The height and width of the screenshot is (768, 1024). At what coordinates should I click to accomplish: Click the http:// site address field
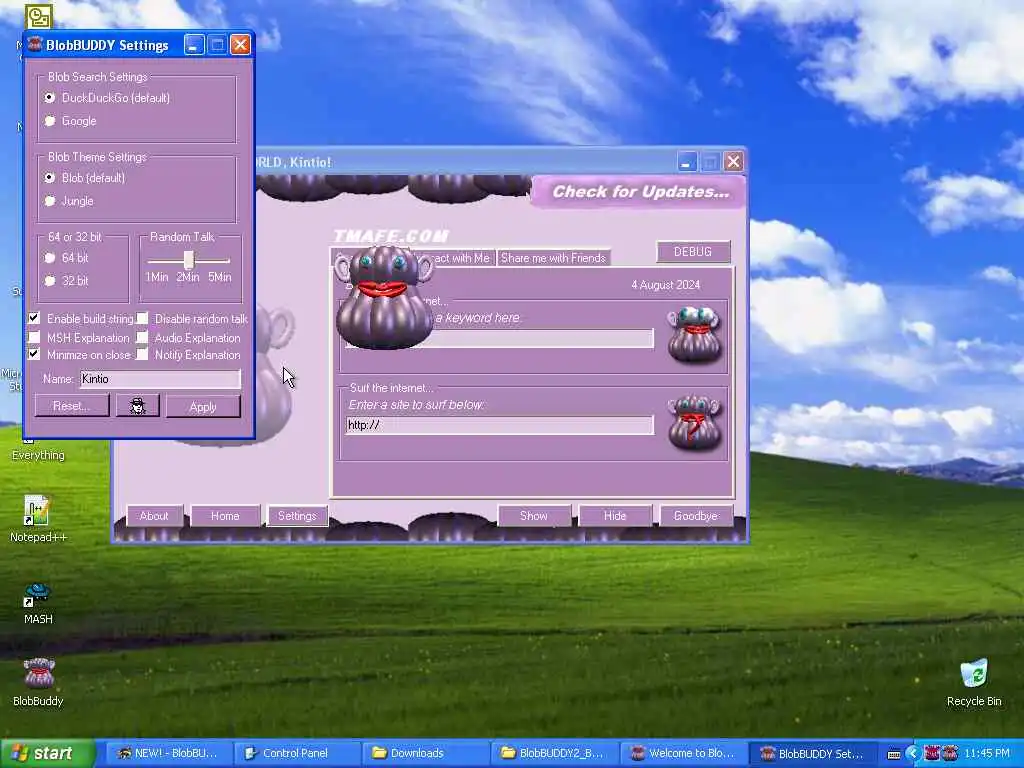[x=499, y=425]
